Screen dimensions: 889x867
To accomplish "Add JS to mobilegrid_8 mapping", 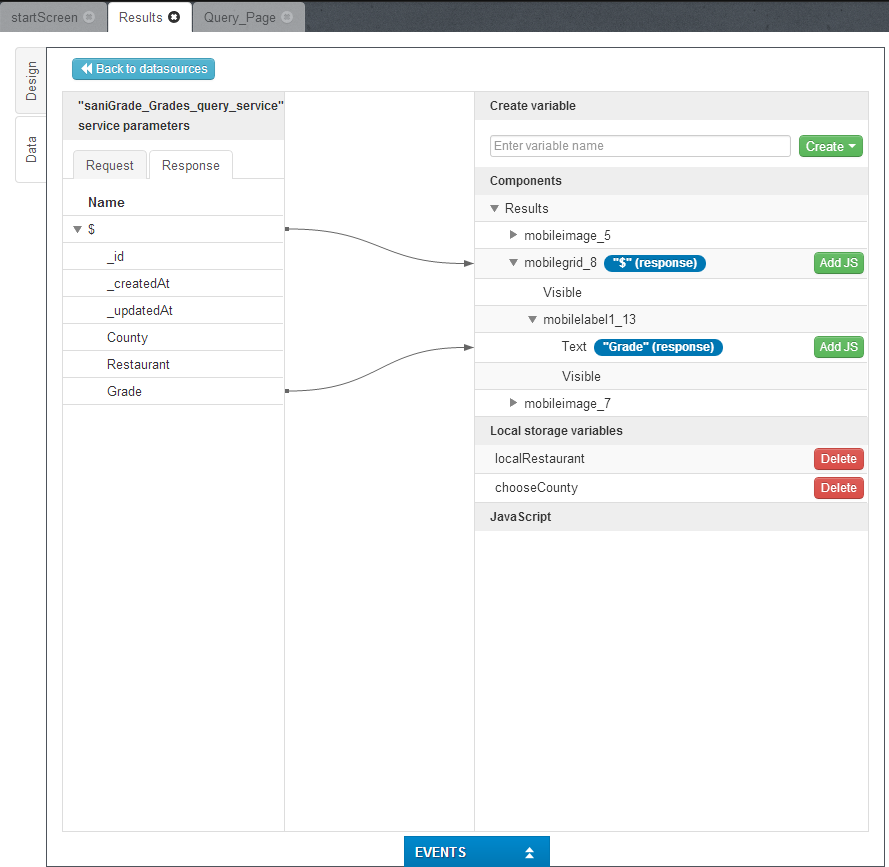I will coord(838,263).
